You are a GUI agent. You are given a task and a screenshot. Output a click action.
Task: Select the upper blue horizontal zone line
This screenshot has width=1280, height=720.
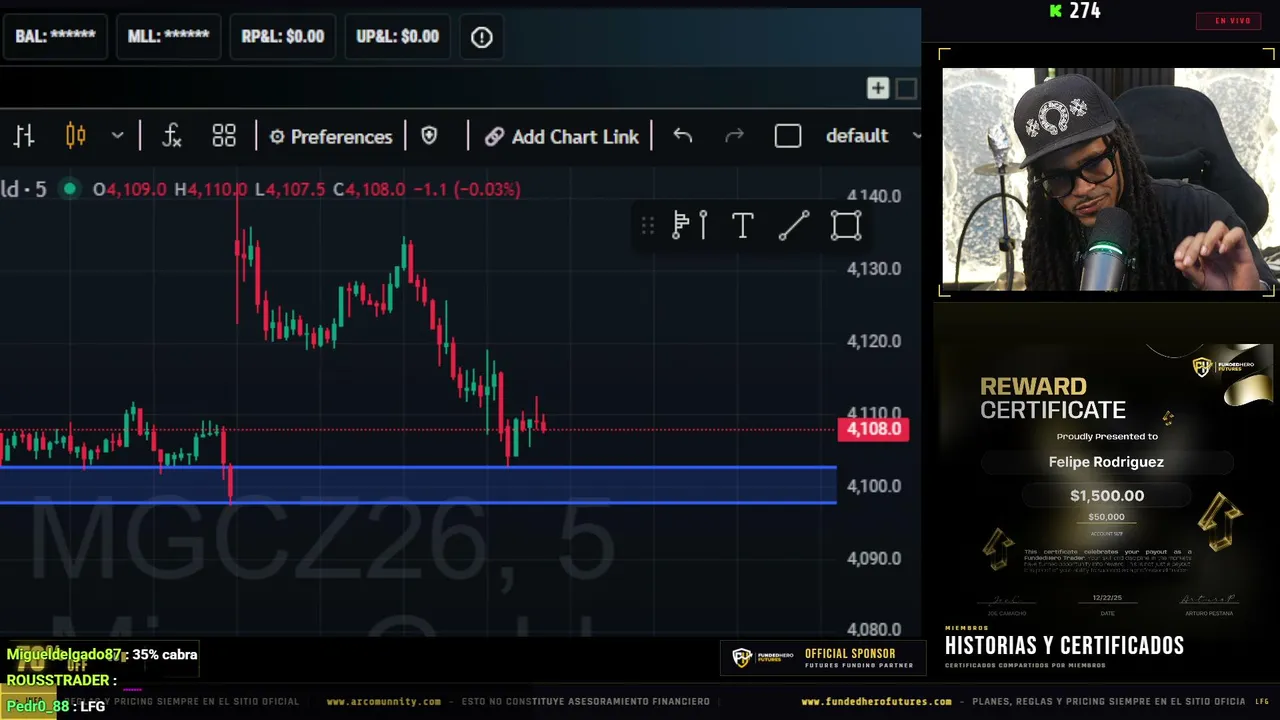tap(418, 467)
